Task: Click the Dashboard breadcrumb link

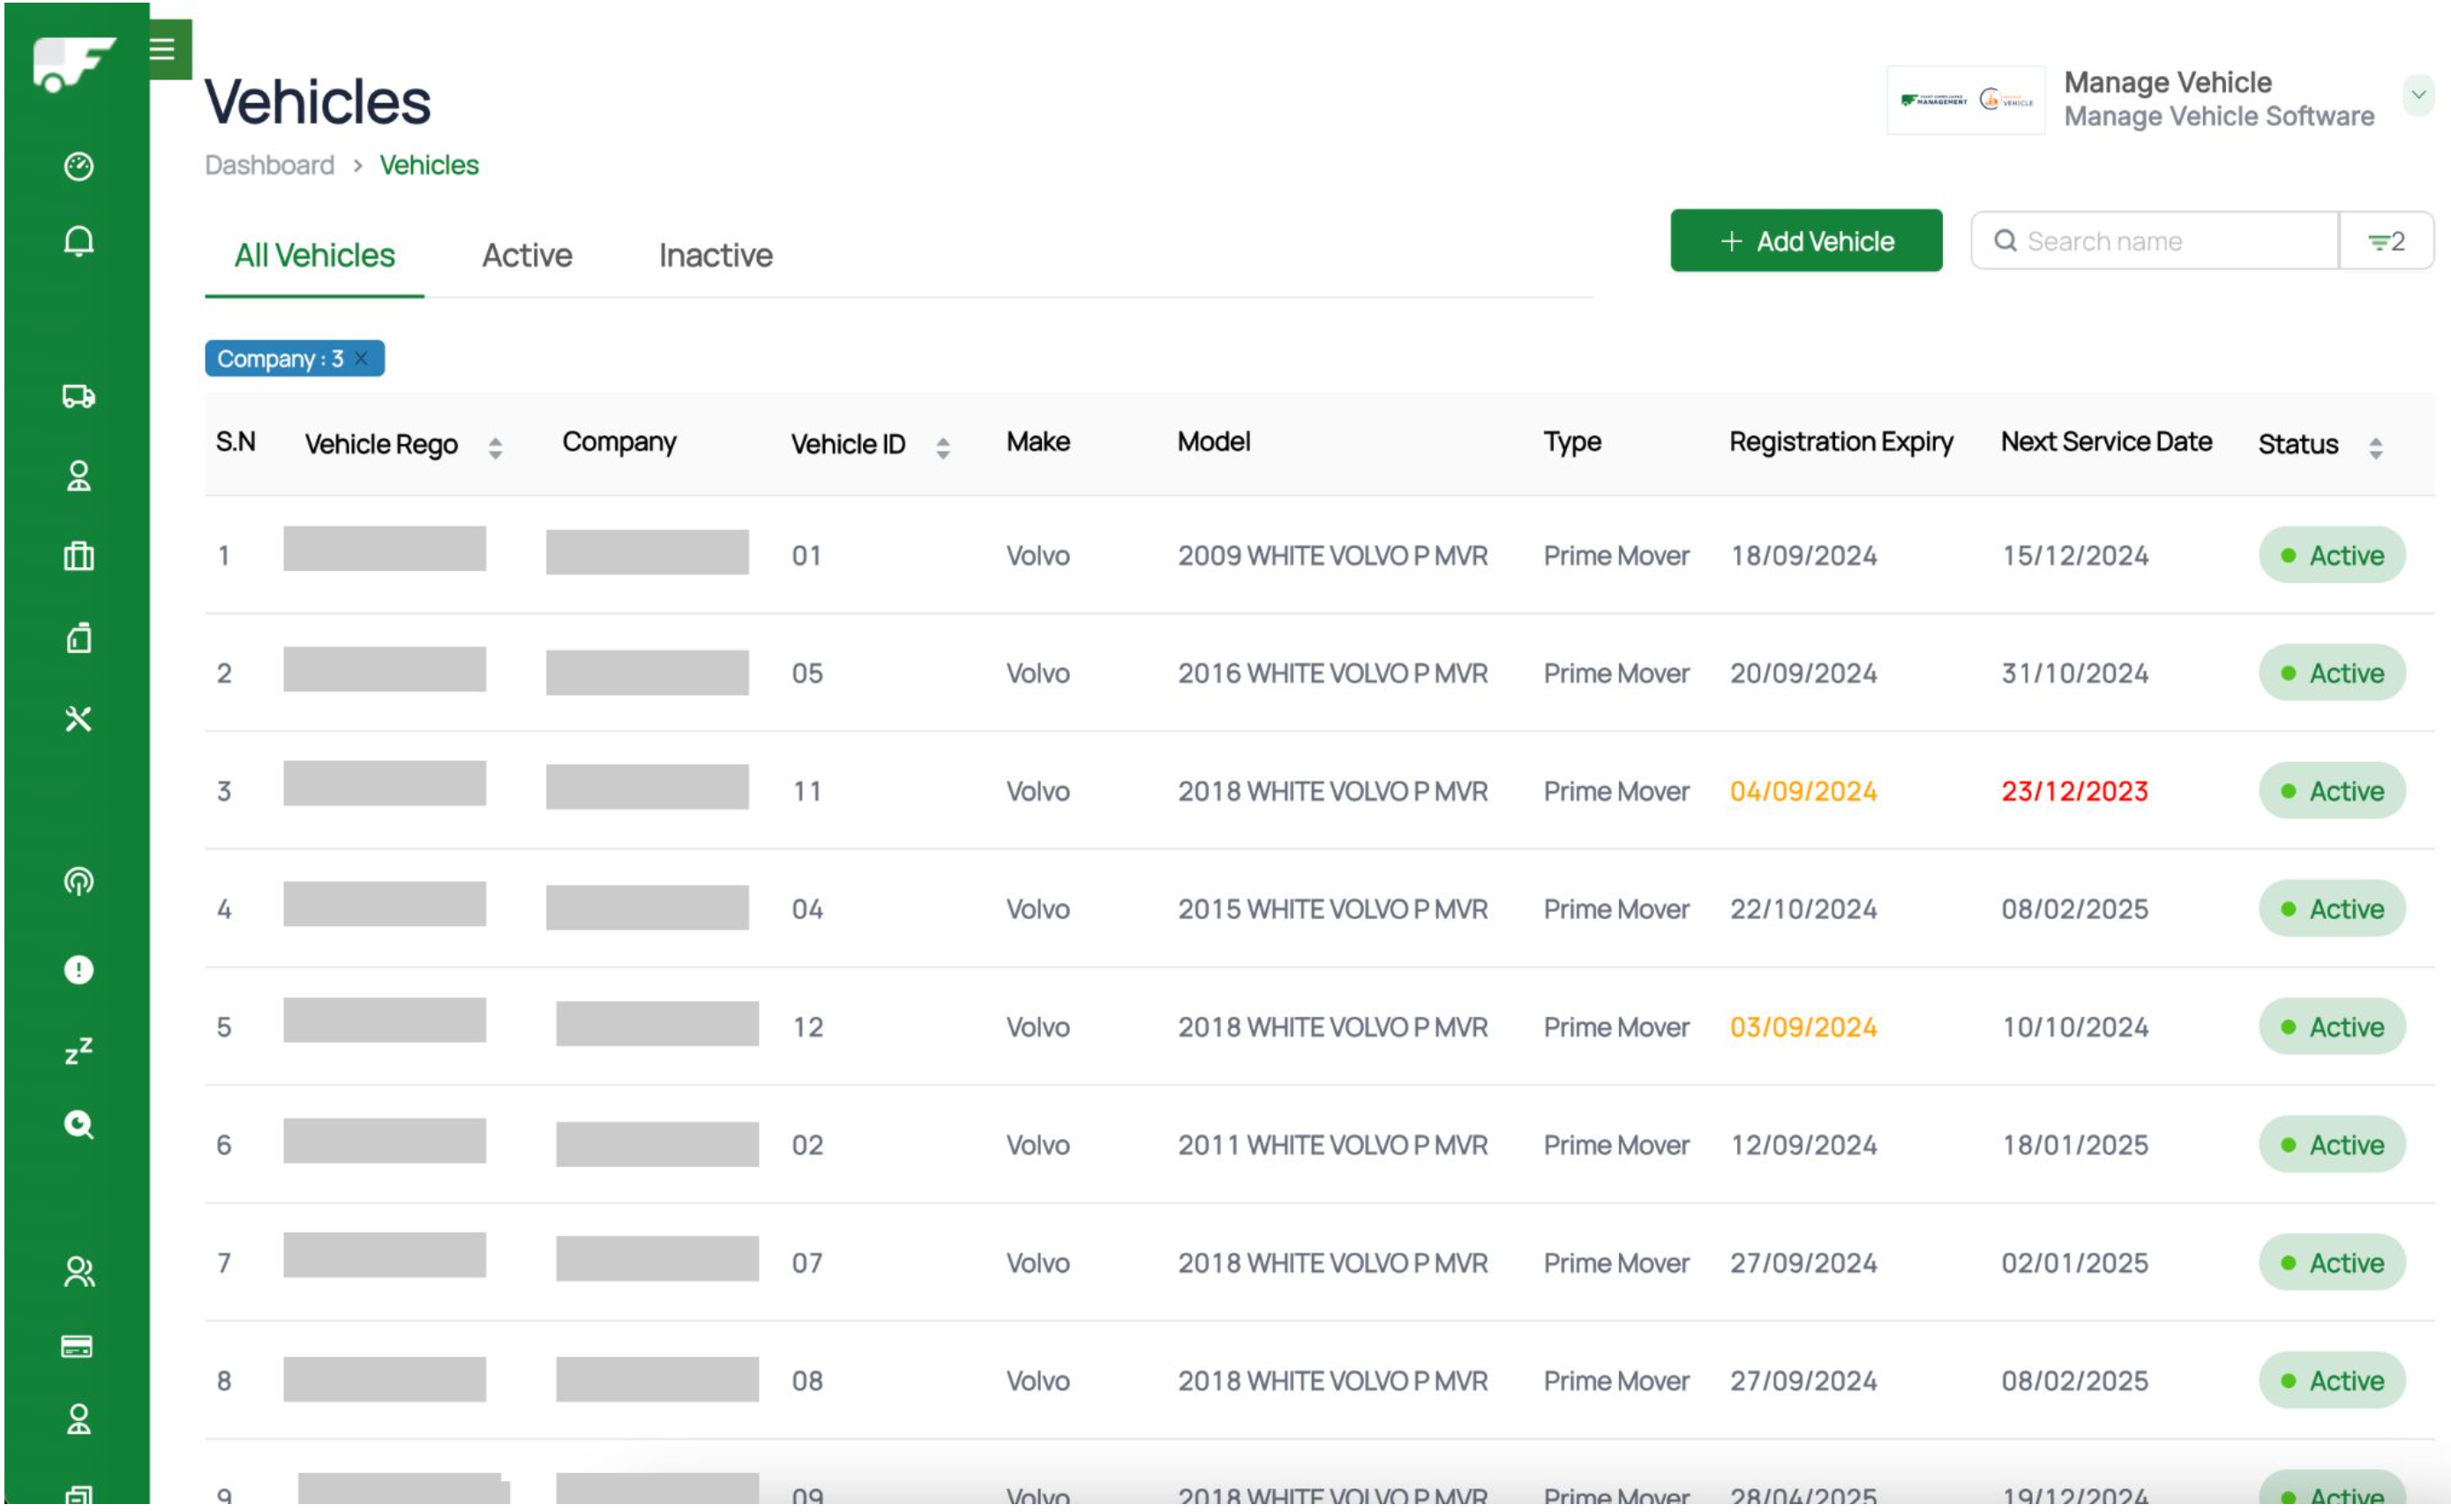Action: pyautogui.click(x=271, y=165)
